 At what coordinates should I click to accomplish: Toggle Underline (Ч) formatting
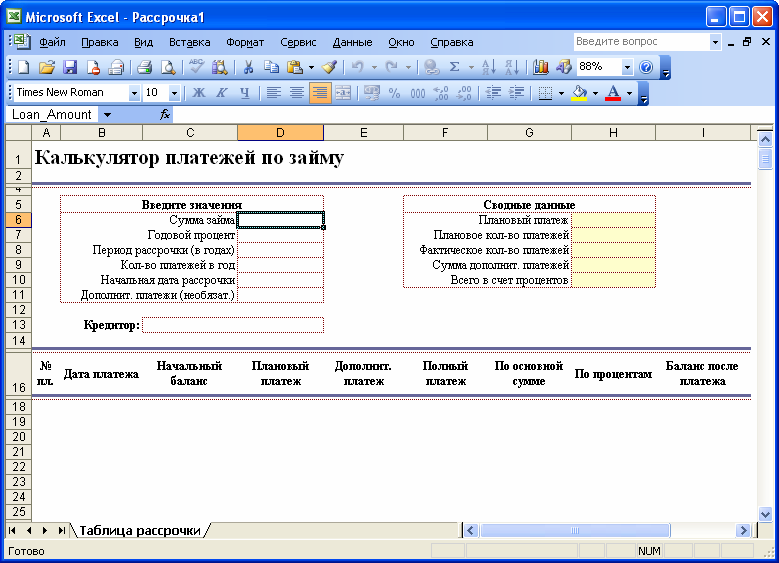point(245,93)
